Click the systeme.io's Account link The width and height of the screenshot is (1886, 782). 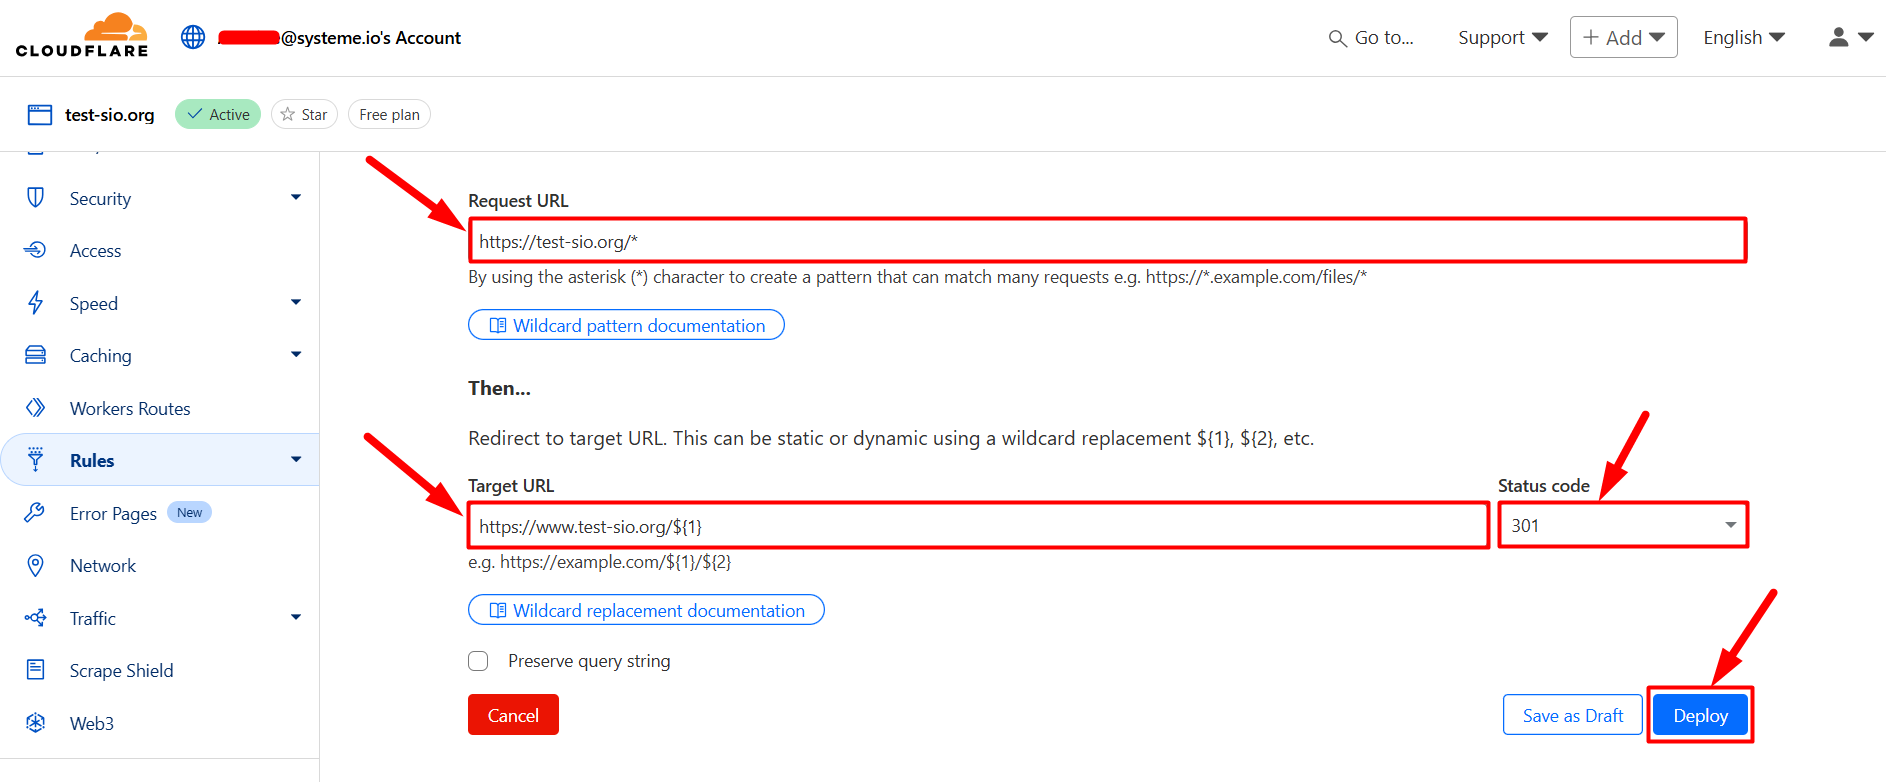pos(340,38)
